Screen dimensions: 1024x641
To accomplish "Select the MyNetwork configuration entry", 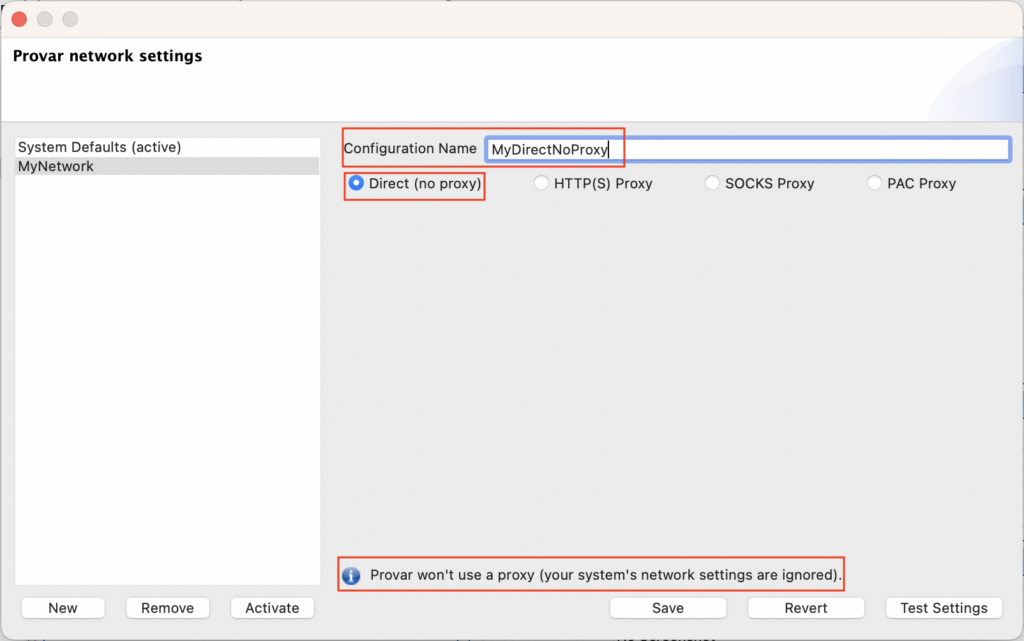I will (x=167, y=166).
